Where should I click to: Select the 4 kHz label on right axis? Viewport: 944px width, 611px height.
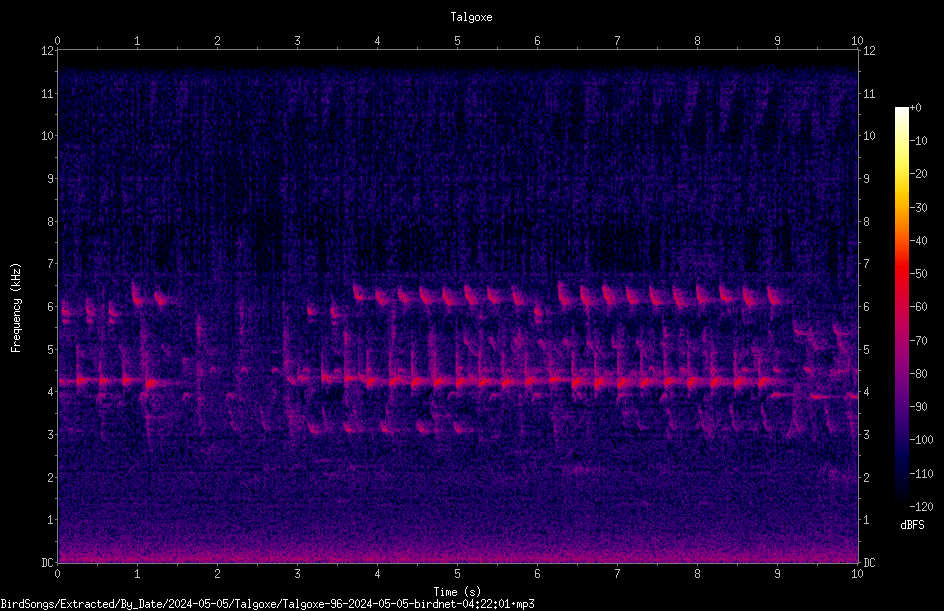(866, 392)
